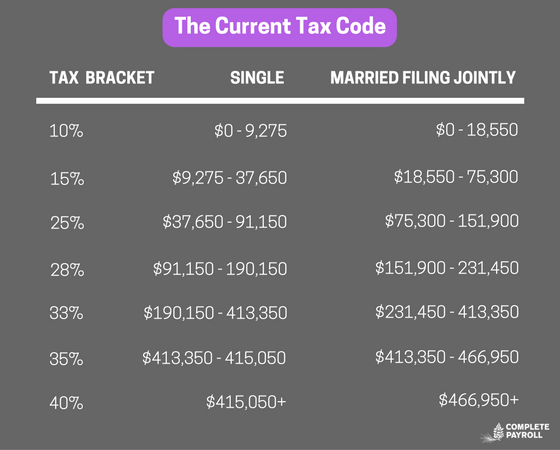Click the 15% tax bracket label
Image resolution: width=560 pixels, height=450 pixels.
click(x=67, y=179)
